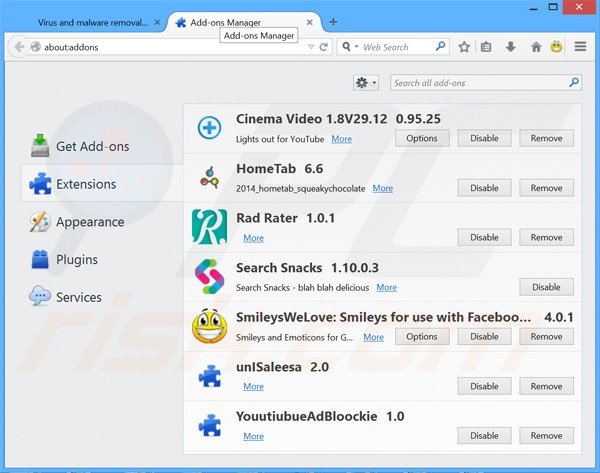The width and height of the screenshot is (600, 473).
Task: Focus the Search all add-ons field
Action: tap(486, 83)
